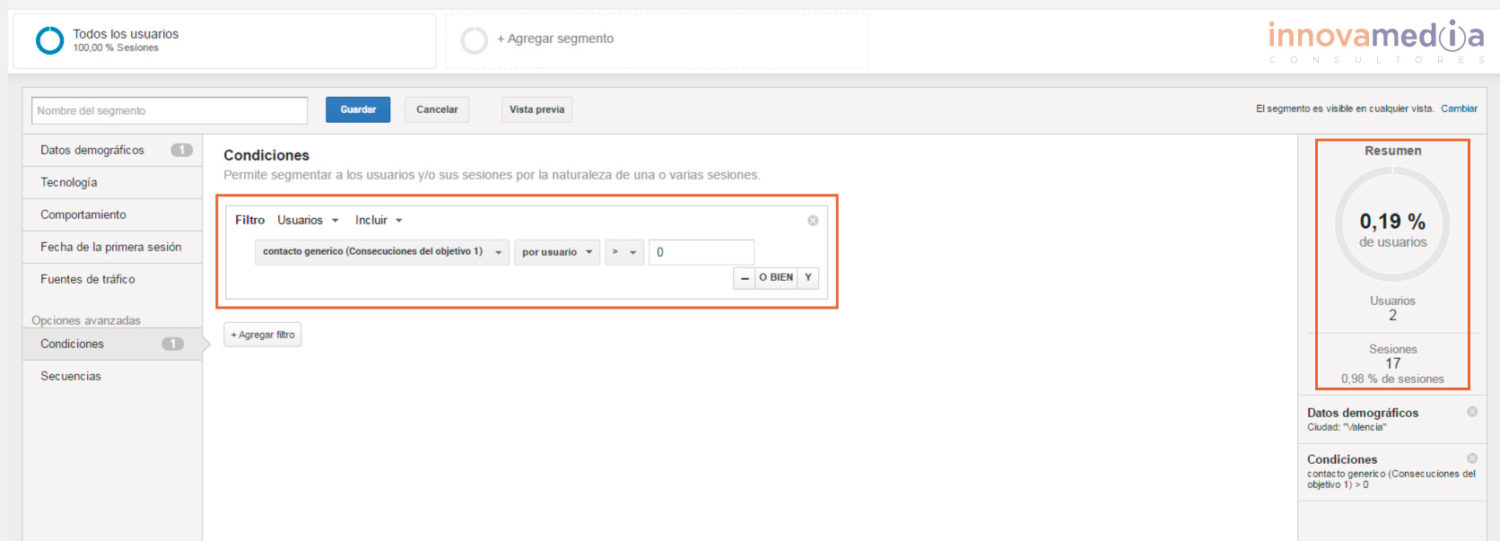Add an O BIEN condition
Image resolution: width=1500 pixels, height=541 pixels.
pos(775,277)
